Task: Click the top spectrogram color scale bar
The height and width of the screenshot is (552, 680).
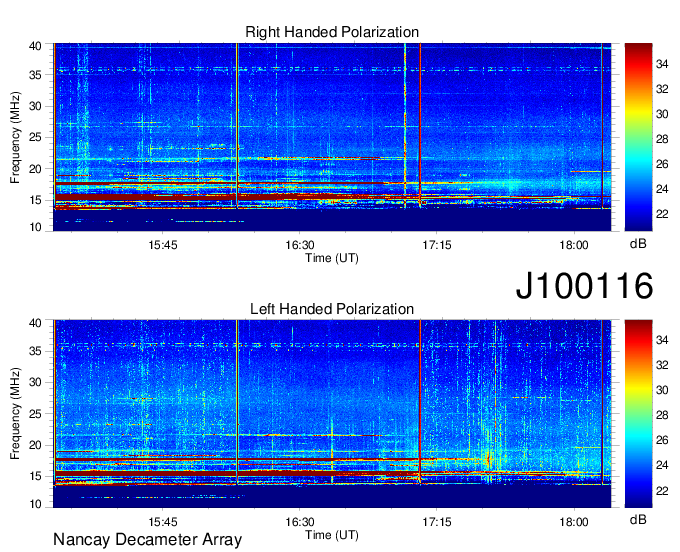Action: (x=638, y=137)
